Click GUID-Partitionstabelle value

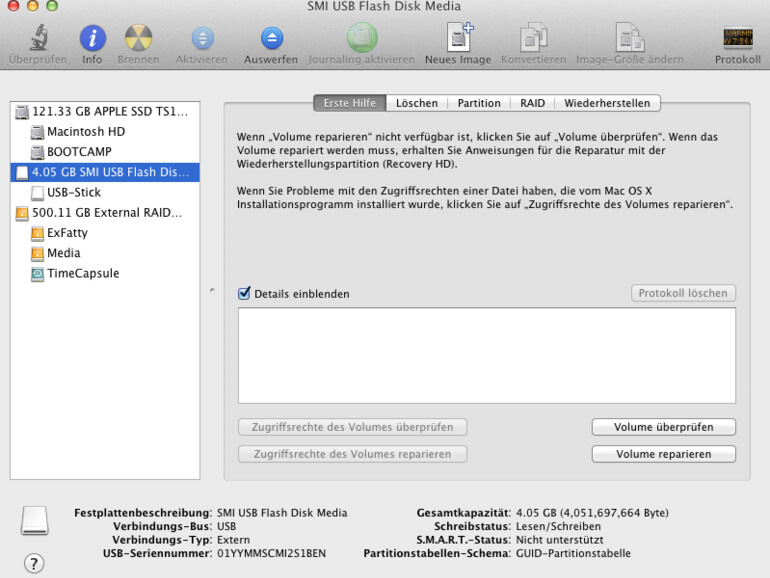(x=573, y=553)
